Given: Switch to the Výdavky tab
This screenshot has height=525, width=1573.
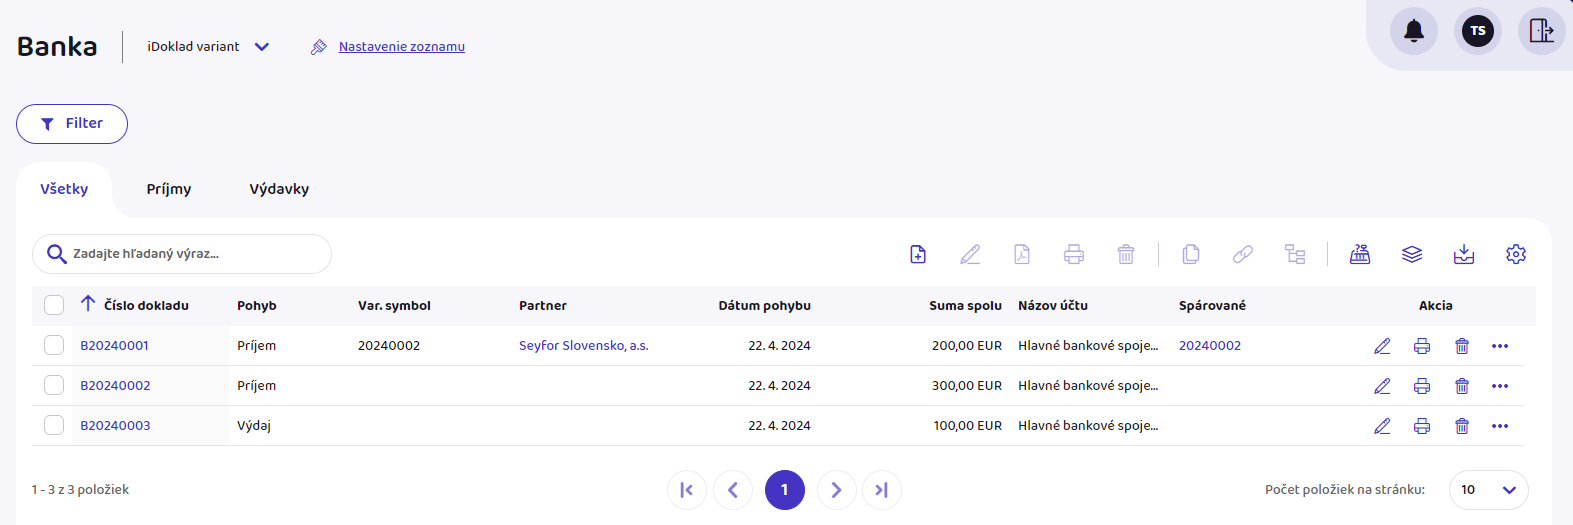Looking at the screenshot, I should click(279, 189).
